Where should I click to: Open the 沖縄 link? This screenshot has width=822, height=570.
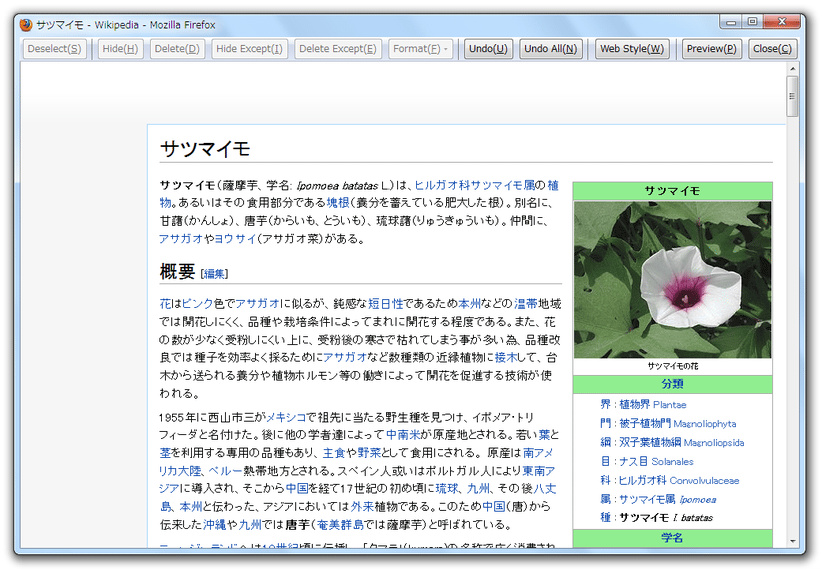214,524
